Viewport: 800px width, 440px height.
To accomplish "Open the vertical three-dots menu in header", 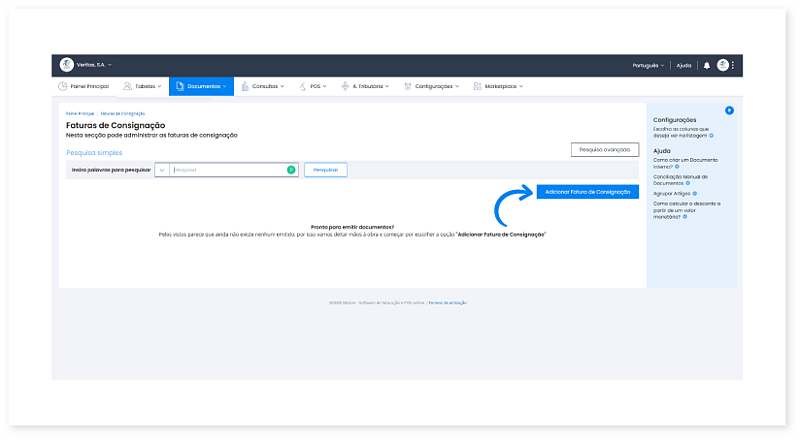I will pos(733,65).
